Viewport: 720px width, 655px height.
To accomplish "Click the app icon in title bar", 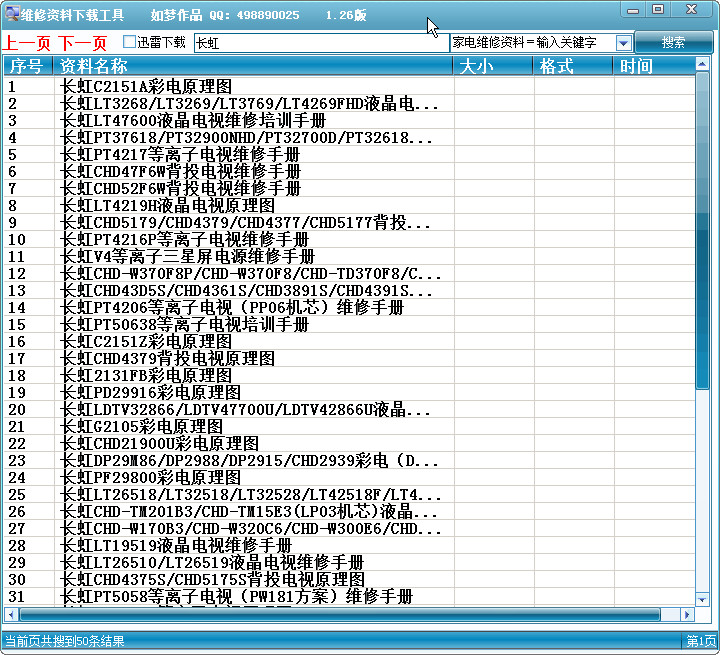I will pos(12,14).
